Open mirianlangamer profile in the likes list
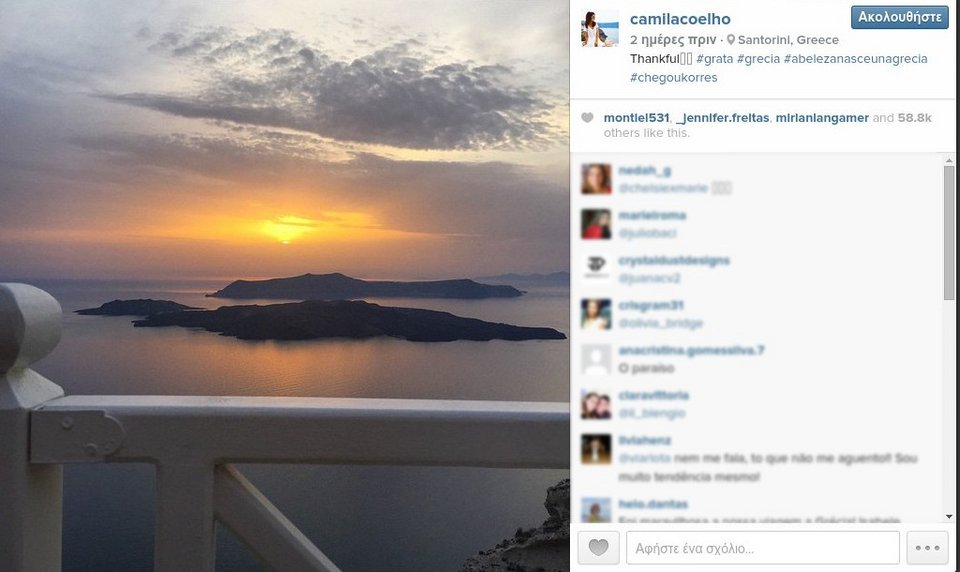Viewport: 960px width, 572px height. click(822, 118)
